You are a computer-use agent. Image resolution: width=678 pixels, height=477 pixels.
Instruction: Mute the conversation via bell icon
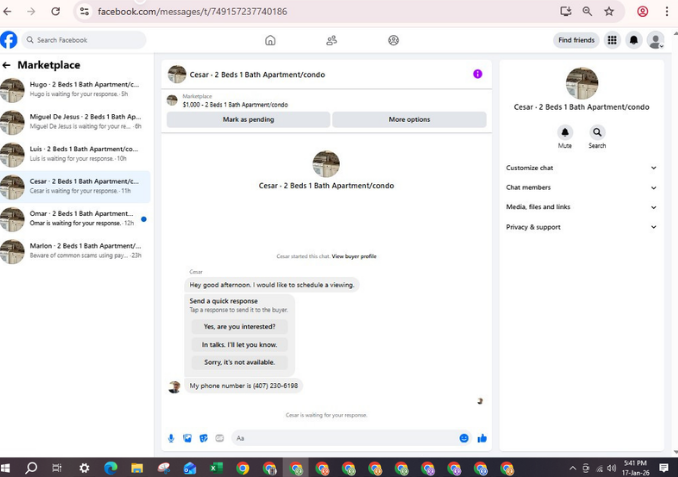(565, 132)
